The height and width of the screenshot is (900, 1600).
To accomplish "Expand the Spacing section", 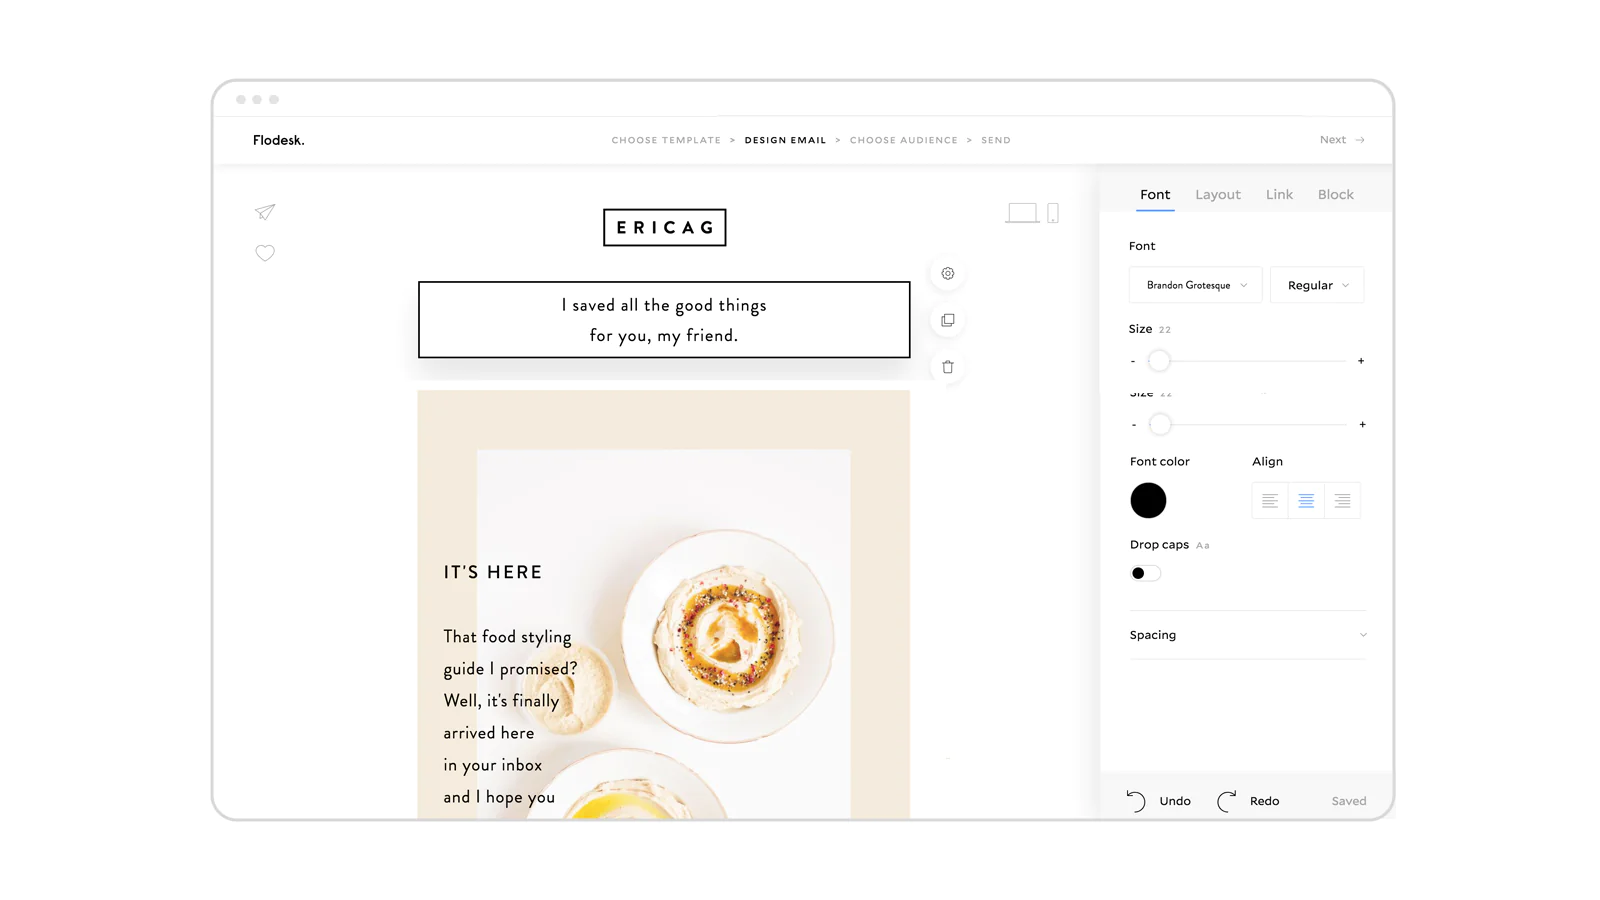I will (x=1248, y=635).
